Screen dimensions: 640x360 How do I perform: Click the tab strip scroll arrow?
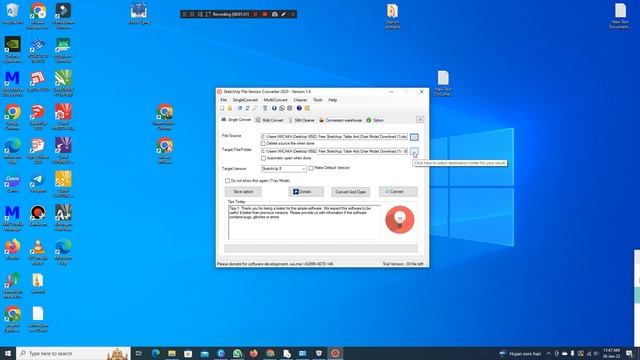click(420, 120)
